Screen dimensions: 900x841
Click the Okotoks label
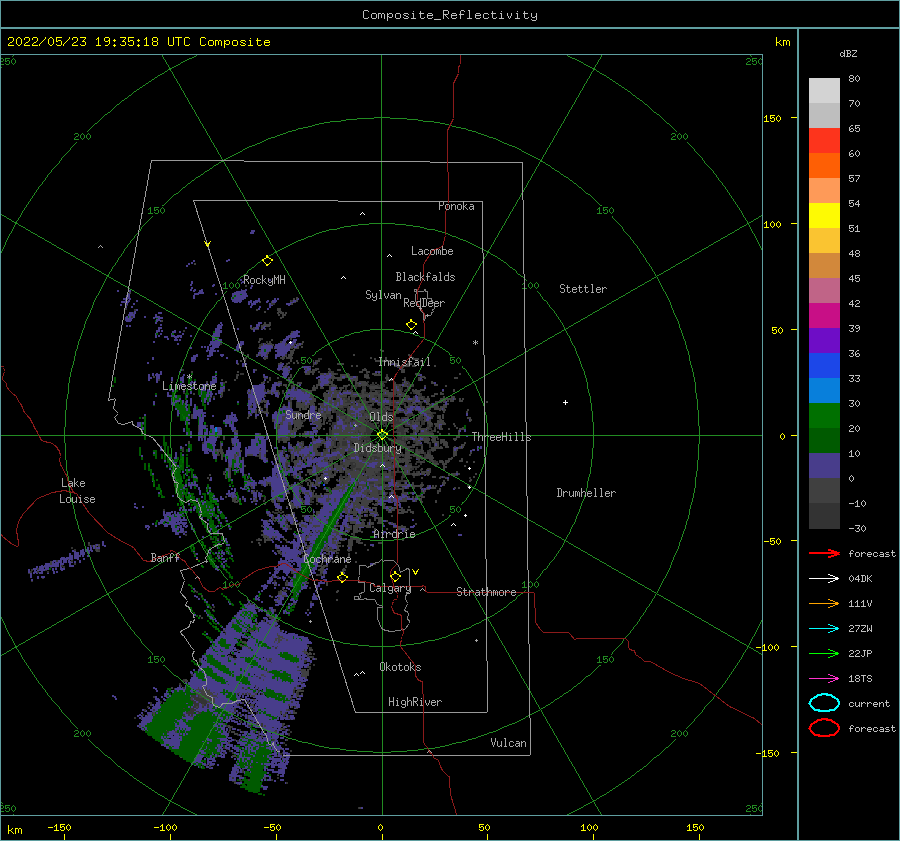pyautogui.click(x=400, y=667)
